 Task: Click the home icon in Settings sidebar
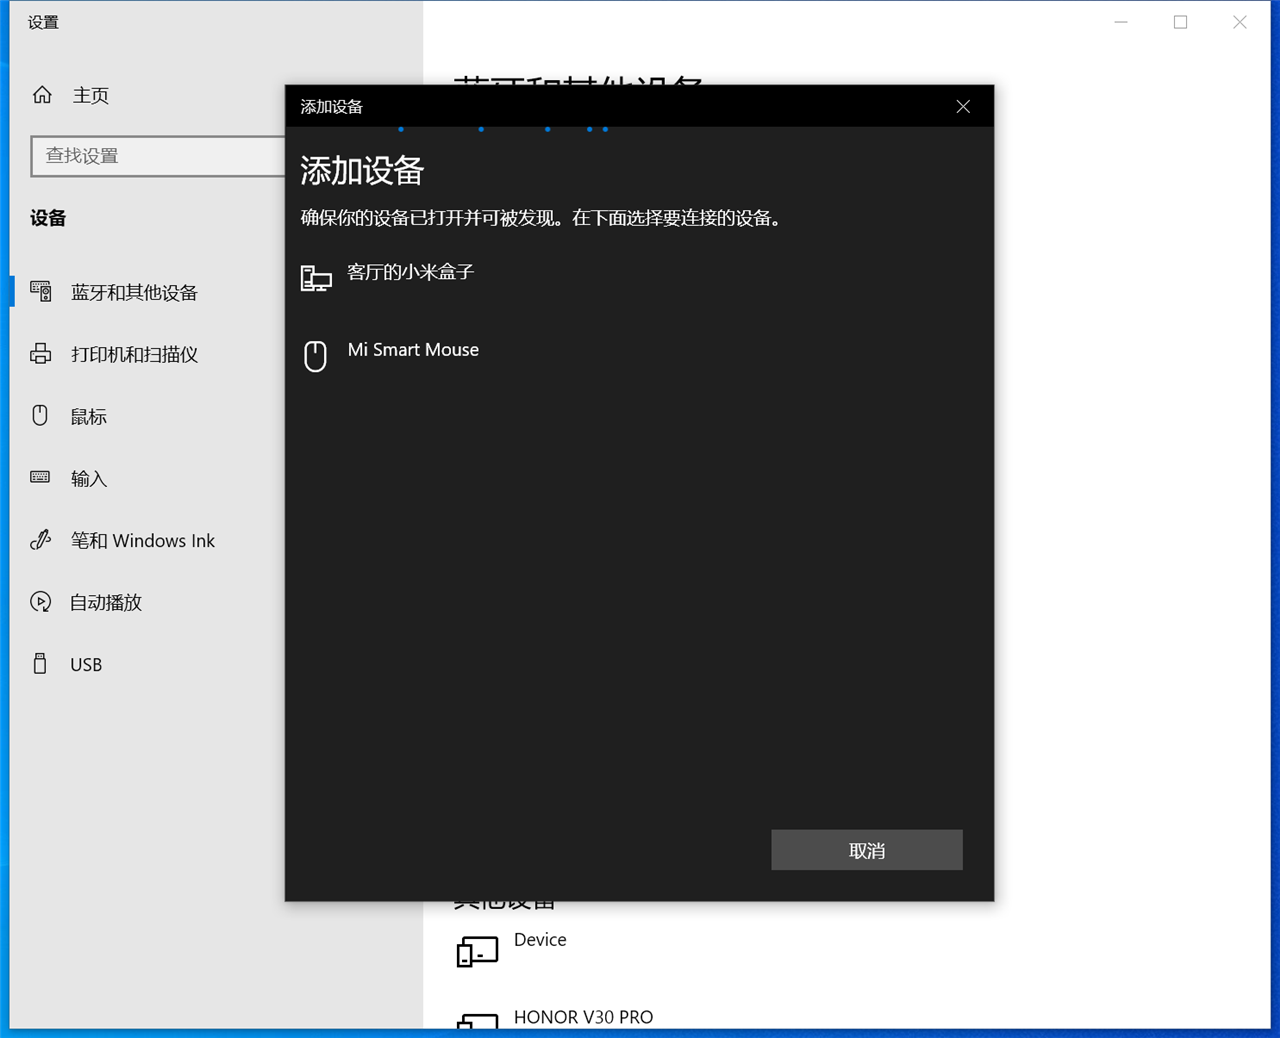[x=42, y=95]
